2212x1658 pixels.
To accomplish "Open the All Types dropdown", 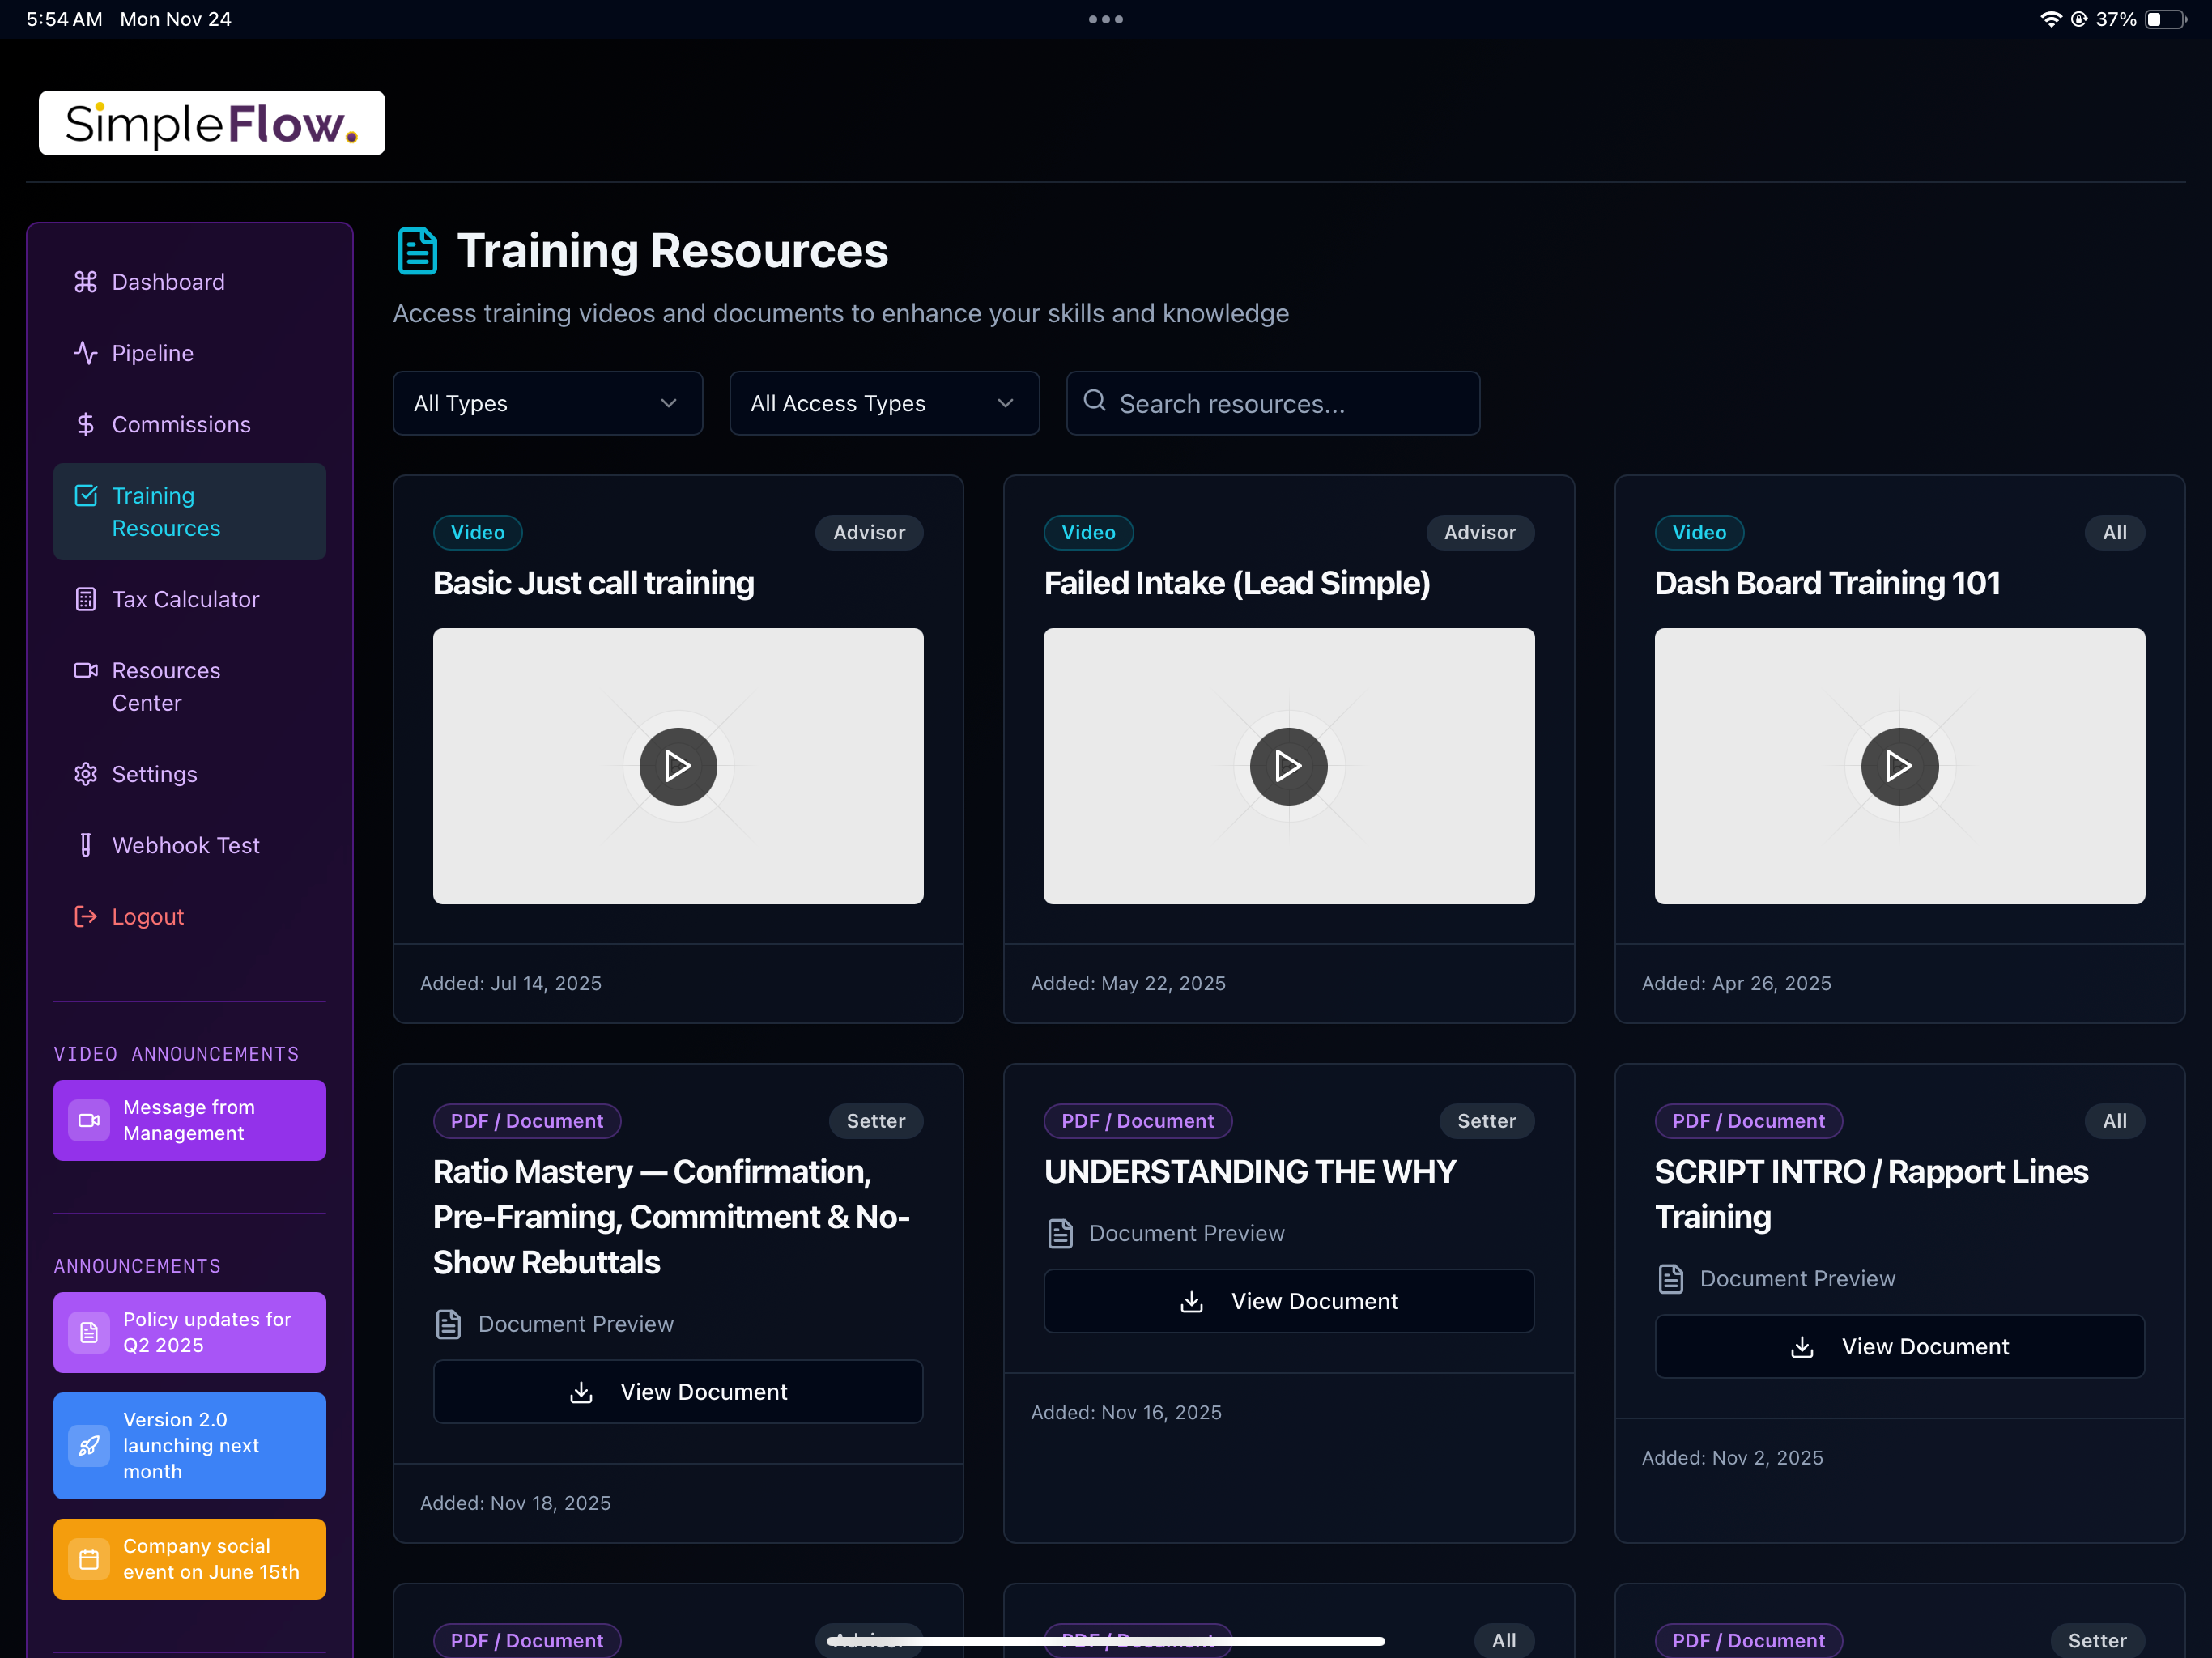I will 548,403.
